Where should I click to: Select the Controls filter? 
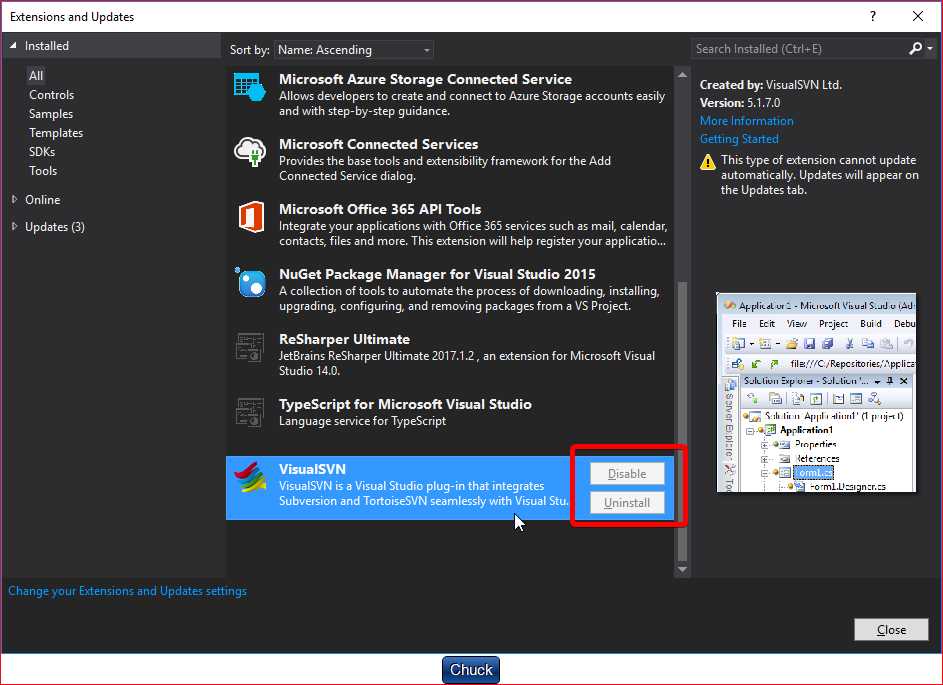[51, 94]
